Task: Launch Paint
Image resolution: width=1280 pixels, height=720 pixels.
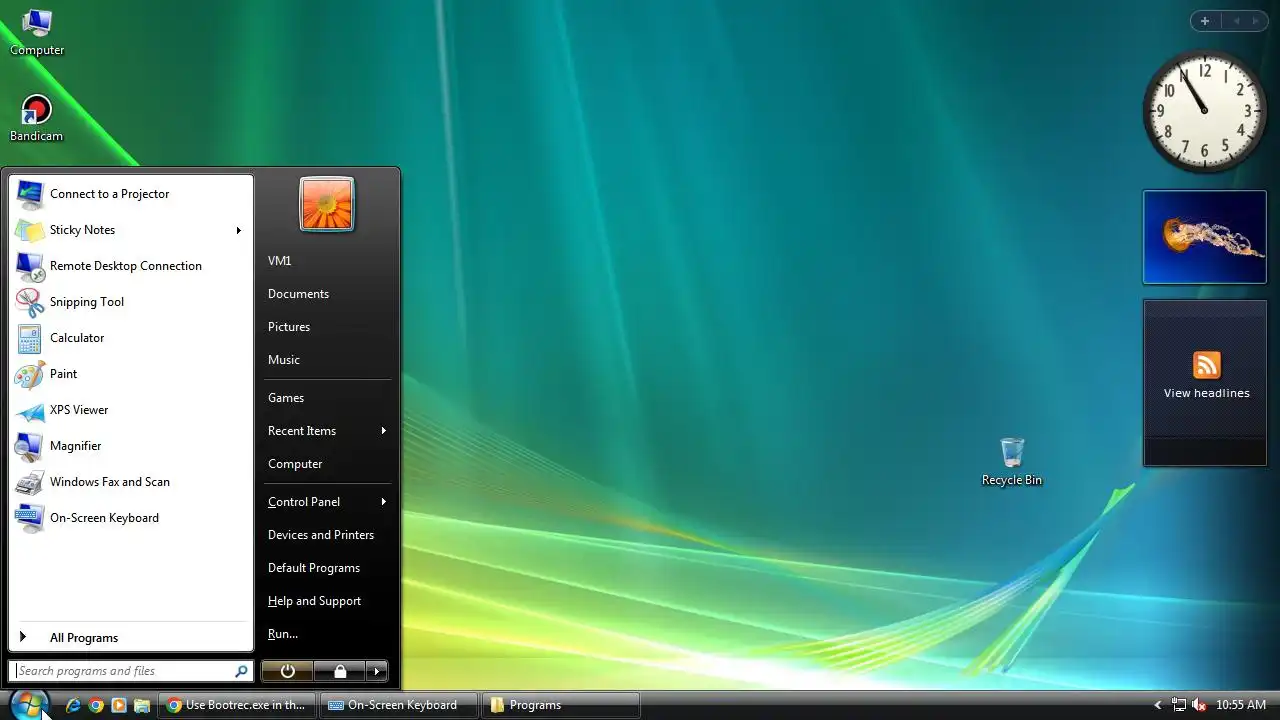Action: coord(131,374)
